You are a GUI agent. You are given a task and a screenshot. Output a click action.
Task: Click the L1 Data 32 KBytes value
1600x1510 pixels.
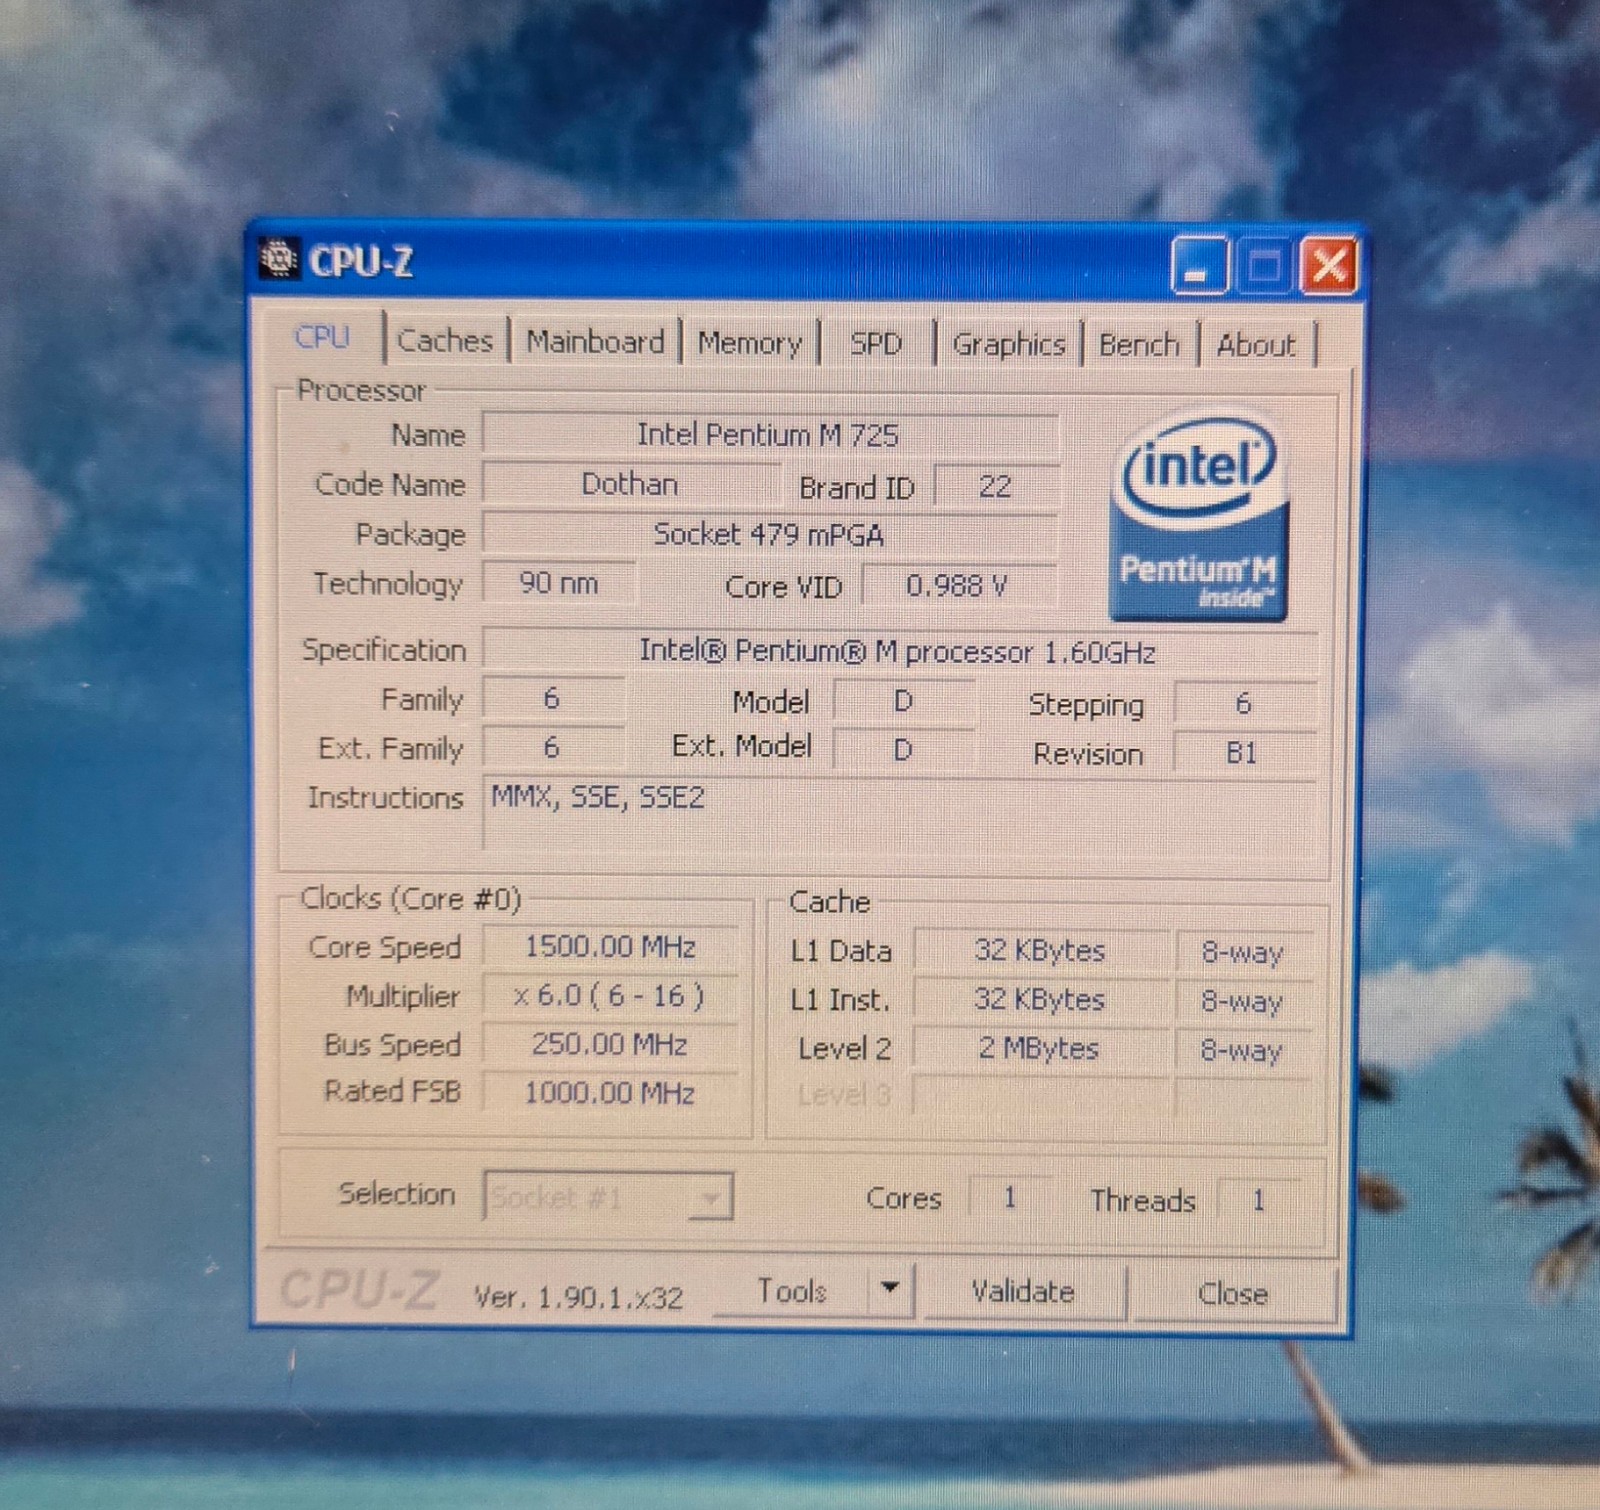coord(1041,950)
